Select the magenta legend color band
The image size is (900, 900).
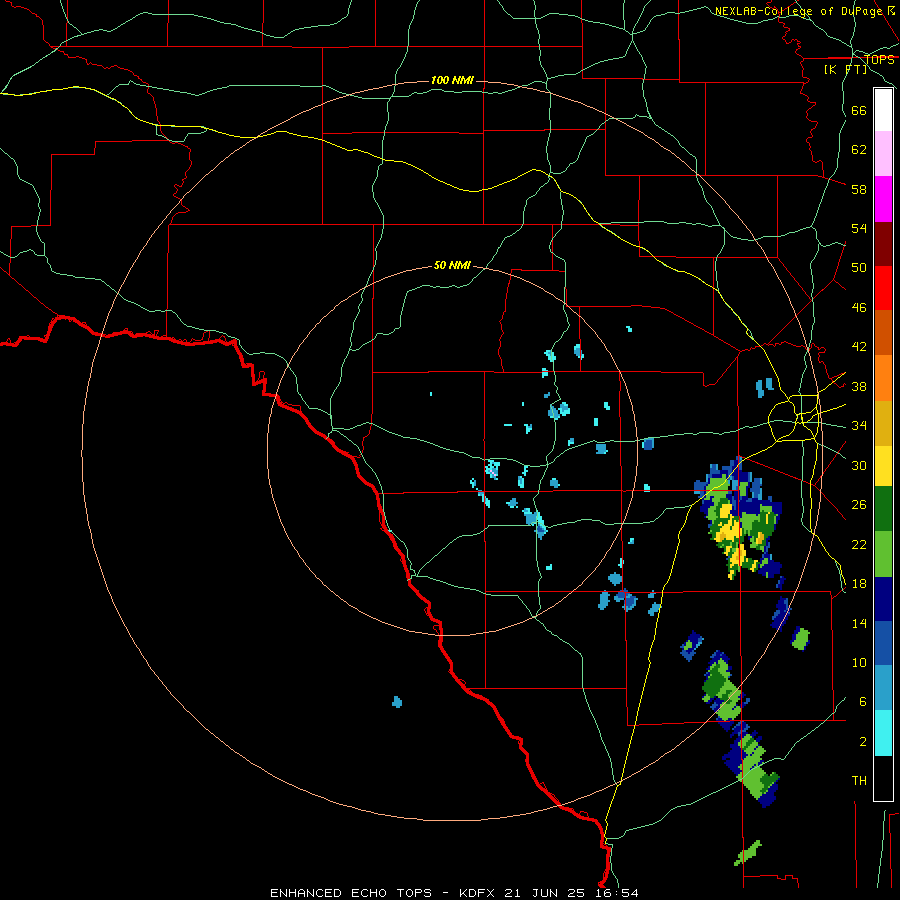click(883, 199)
